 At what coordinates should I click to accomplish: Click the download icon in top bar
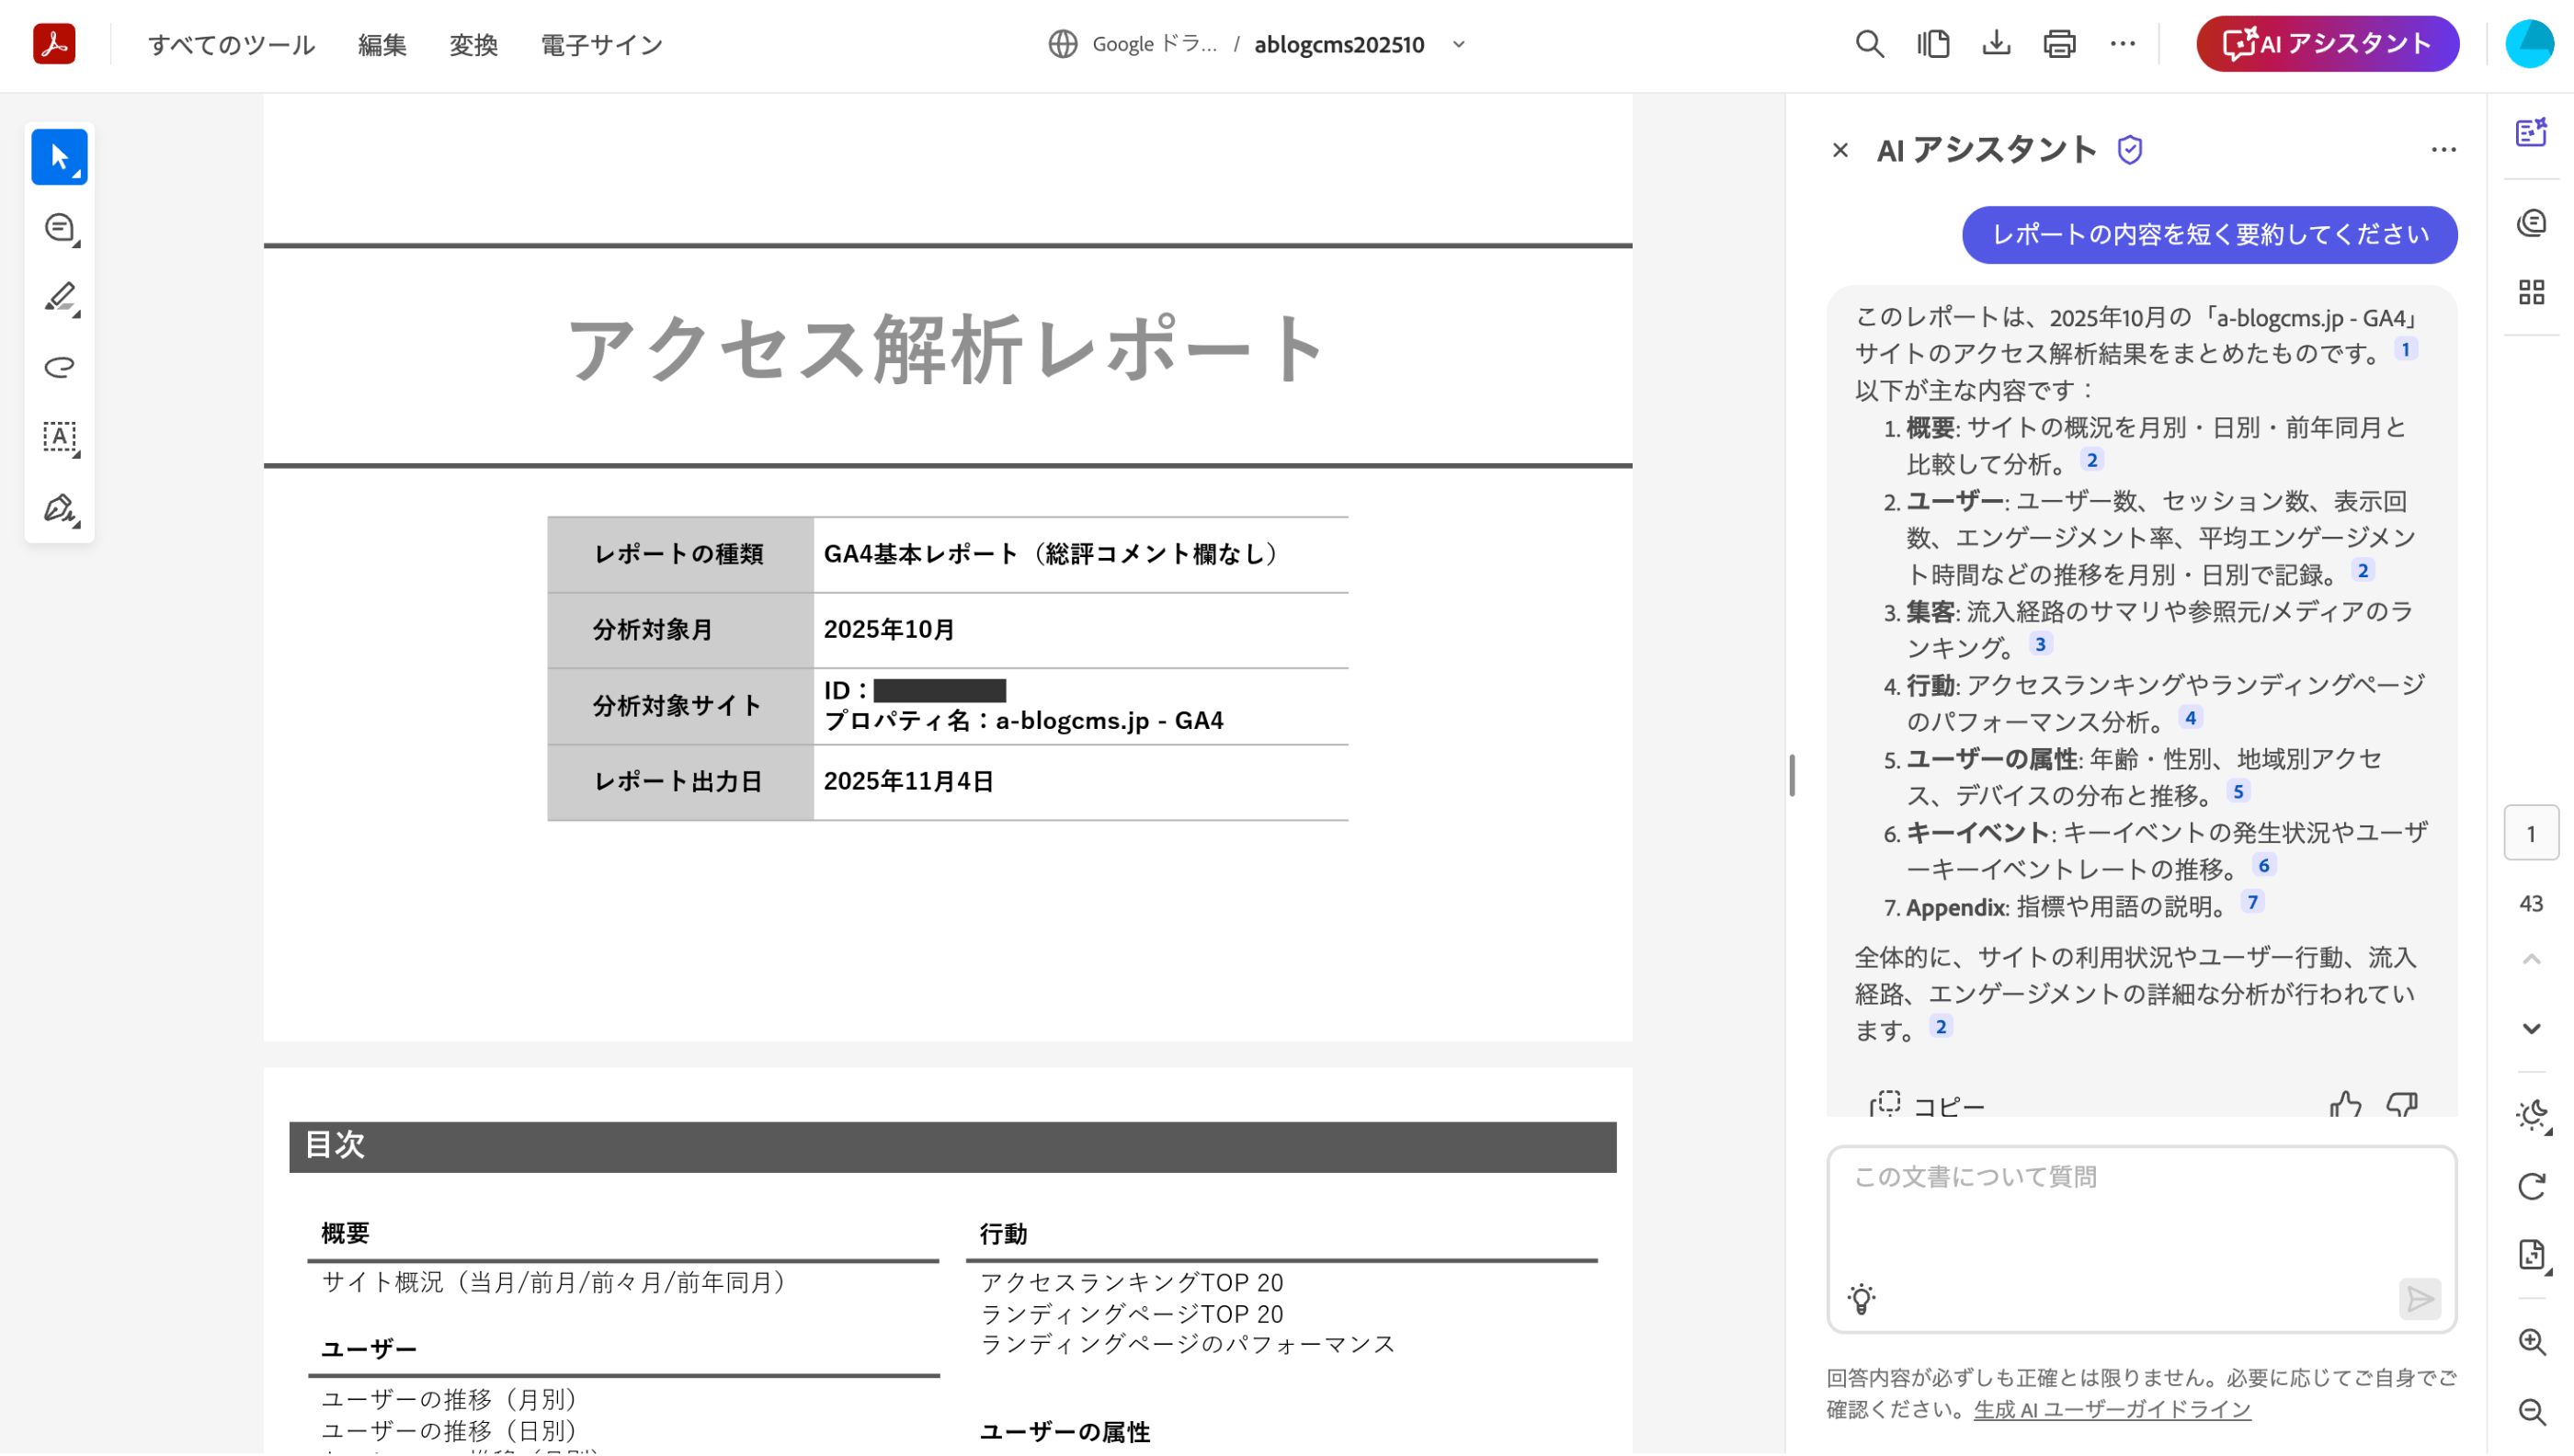(x=1996, y=44)
